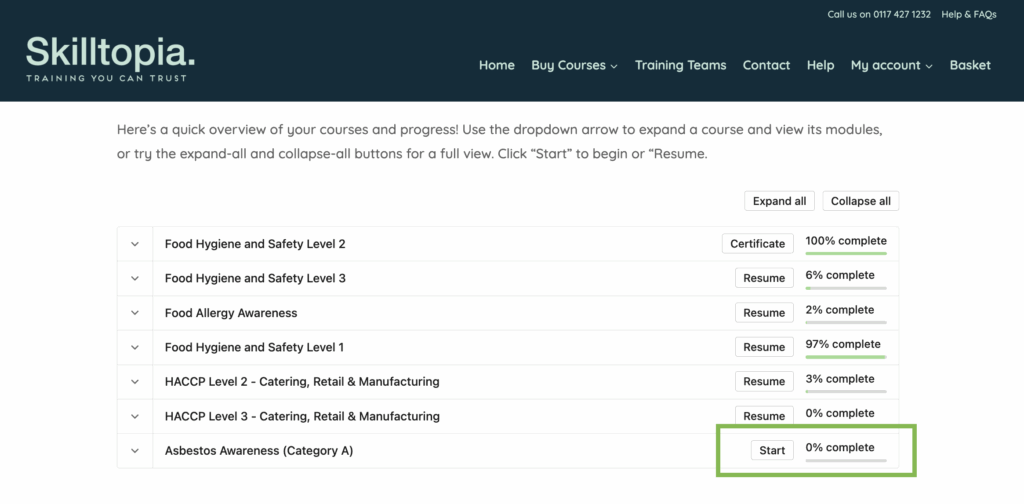Navigate to the Contact page
The width and height of the screenshot is (1024, 504).
tap(766, 65)
